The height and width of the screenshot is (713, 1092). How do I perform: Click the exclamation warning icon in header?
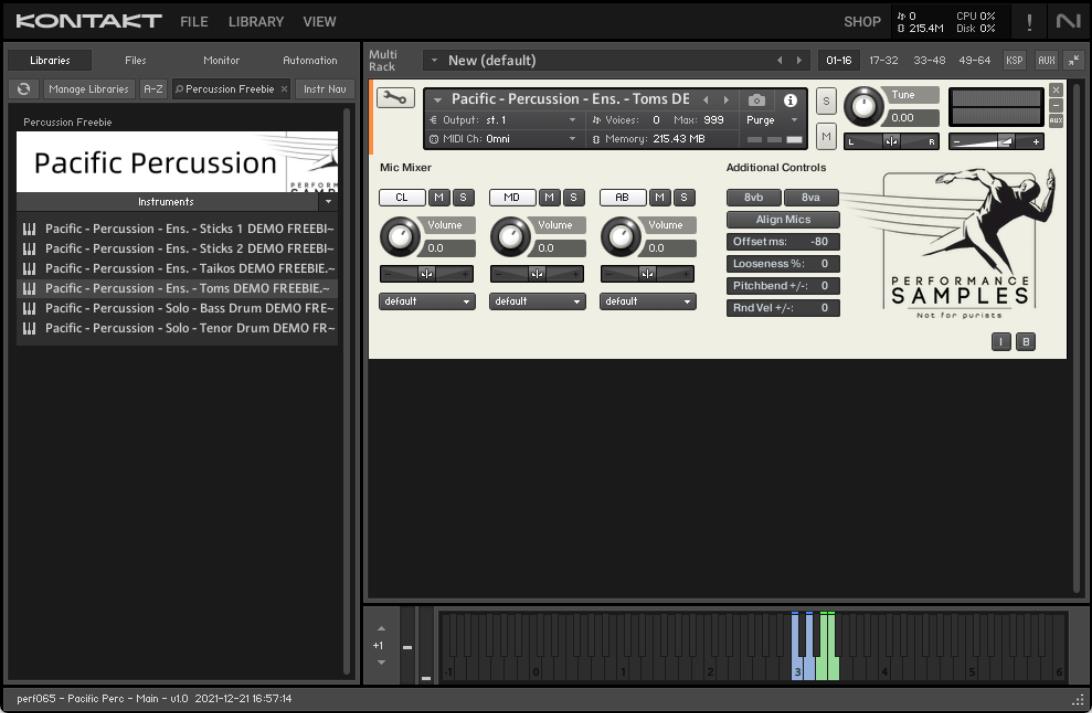(1030, 22)
